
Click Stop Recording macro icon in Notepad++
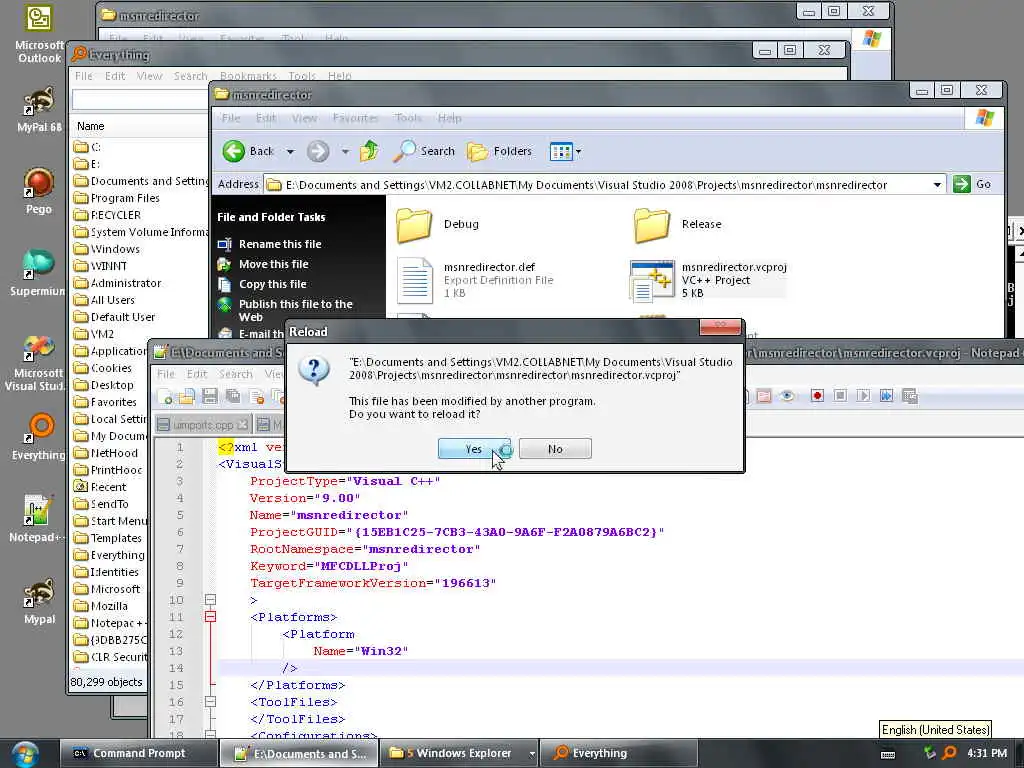pos(840,396)
